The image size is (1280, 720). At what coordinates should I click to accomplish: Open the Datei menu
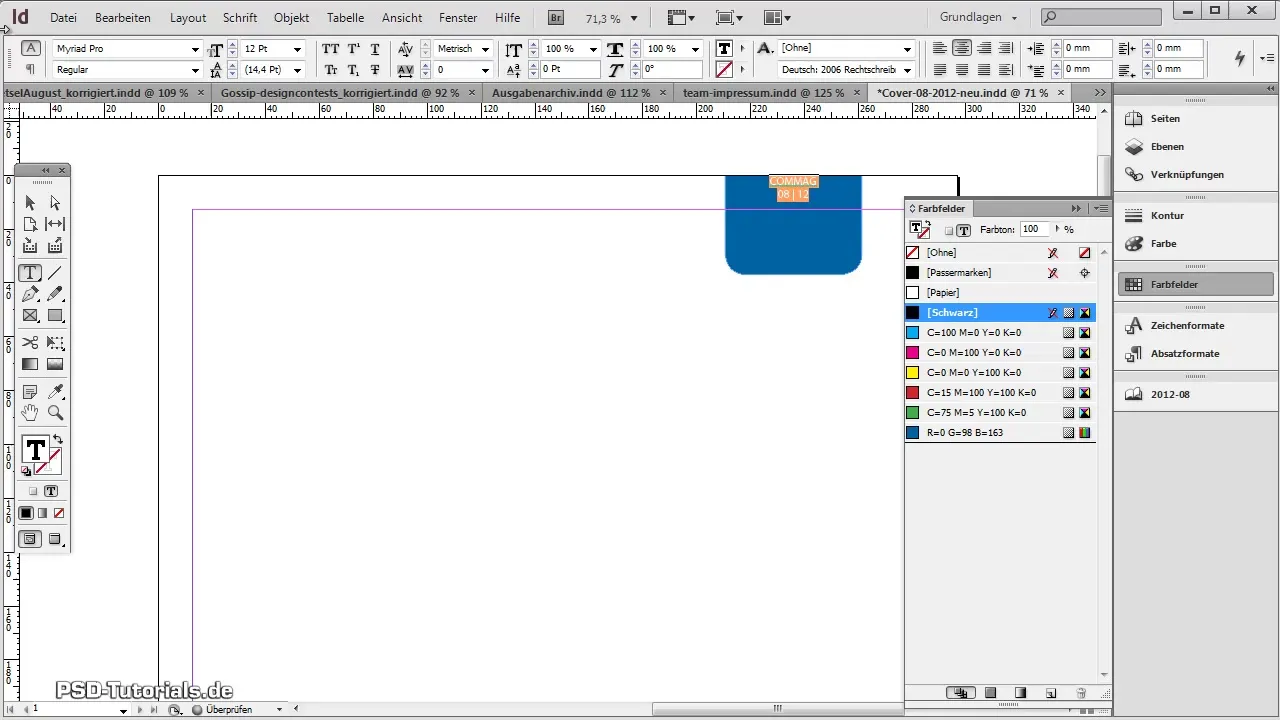point(63,18)
